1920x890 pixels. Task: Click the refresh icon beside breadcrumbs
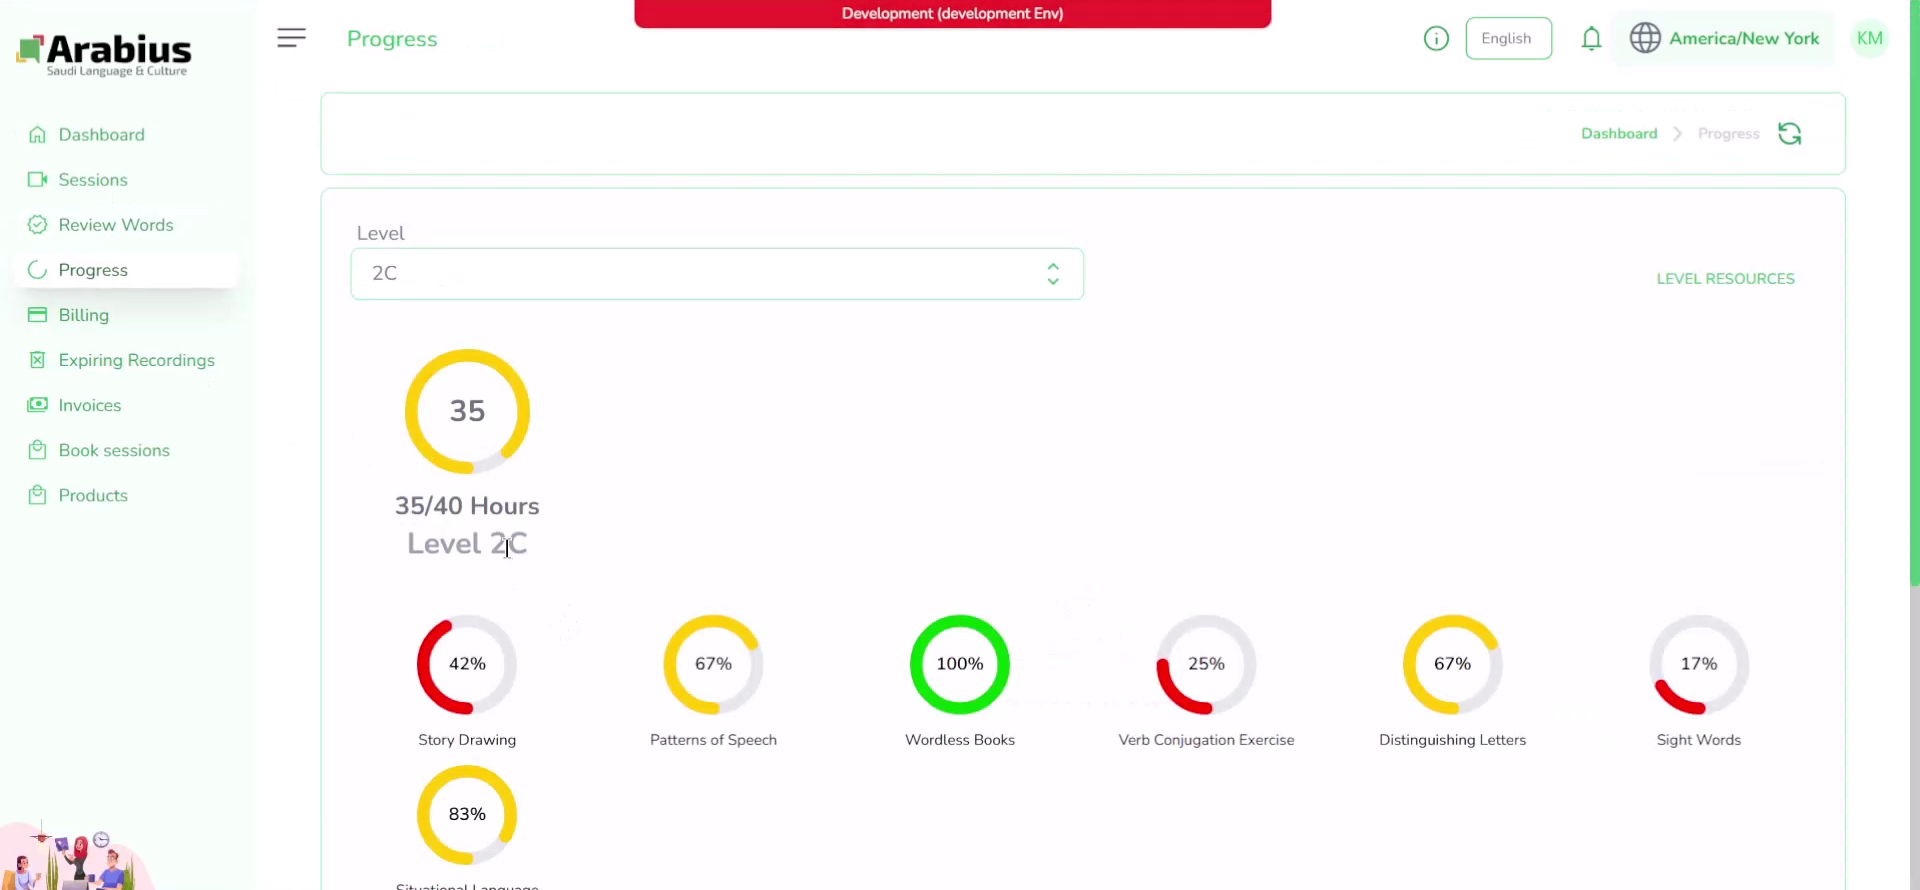(x=1789, y=134)
